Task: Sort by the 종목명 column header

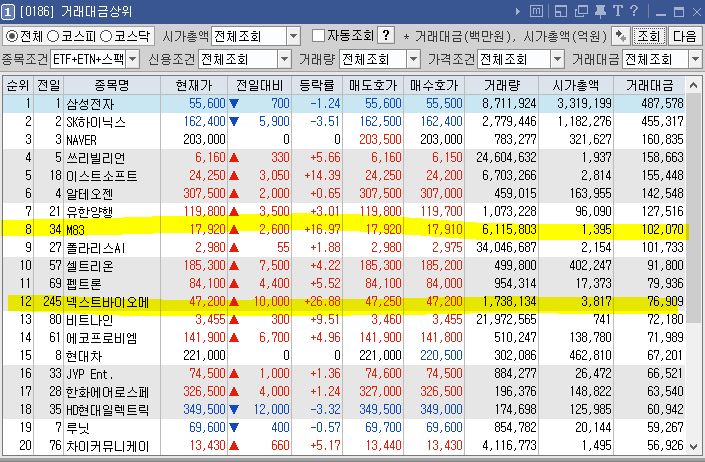Action: click(112, 85)
